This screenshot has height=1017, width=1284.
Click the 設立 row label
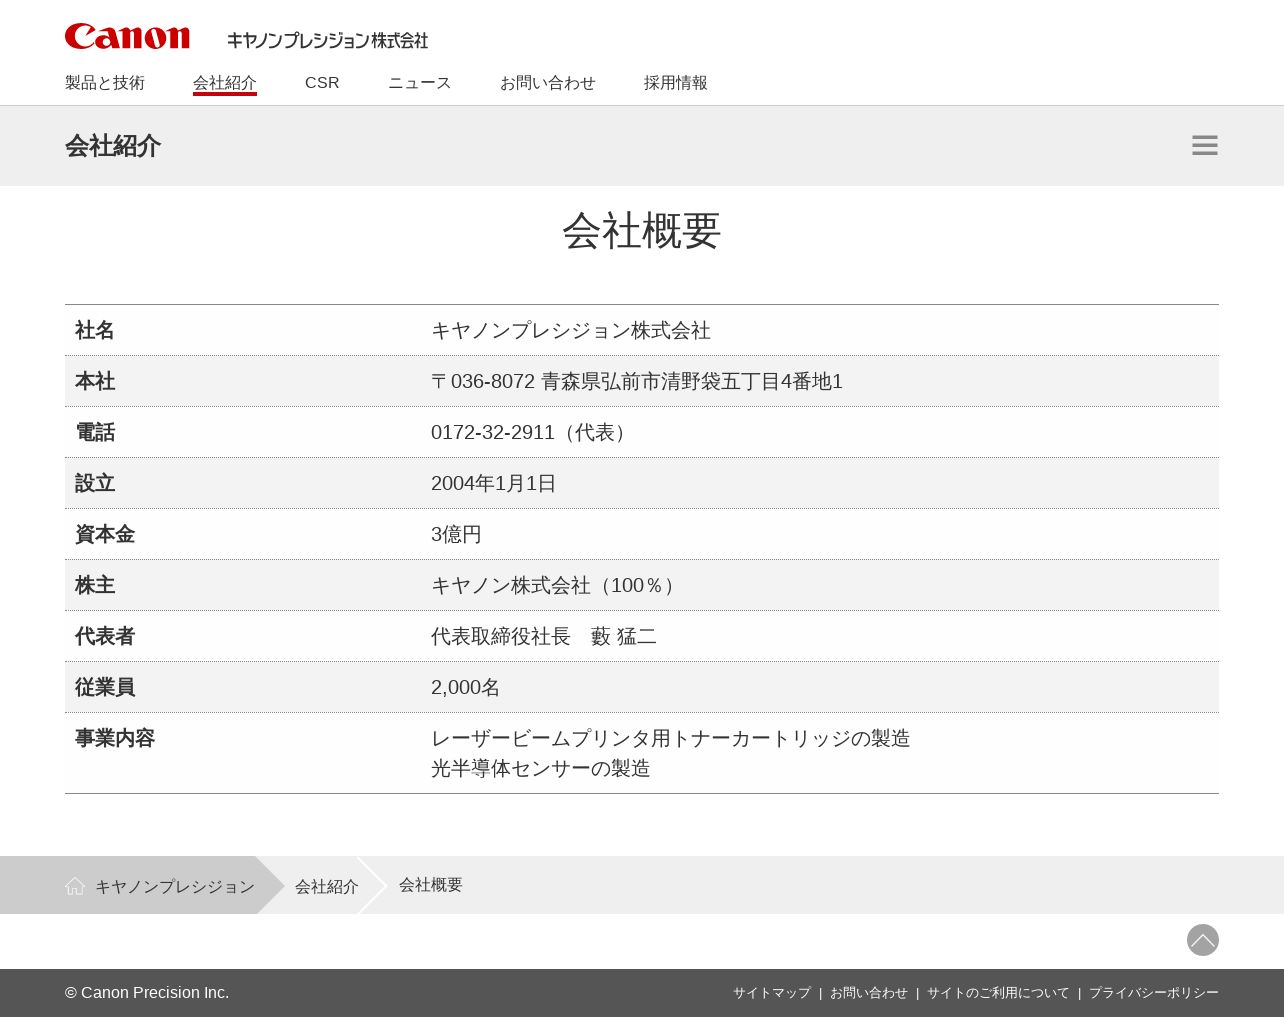95,483
